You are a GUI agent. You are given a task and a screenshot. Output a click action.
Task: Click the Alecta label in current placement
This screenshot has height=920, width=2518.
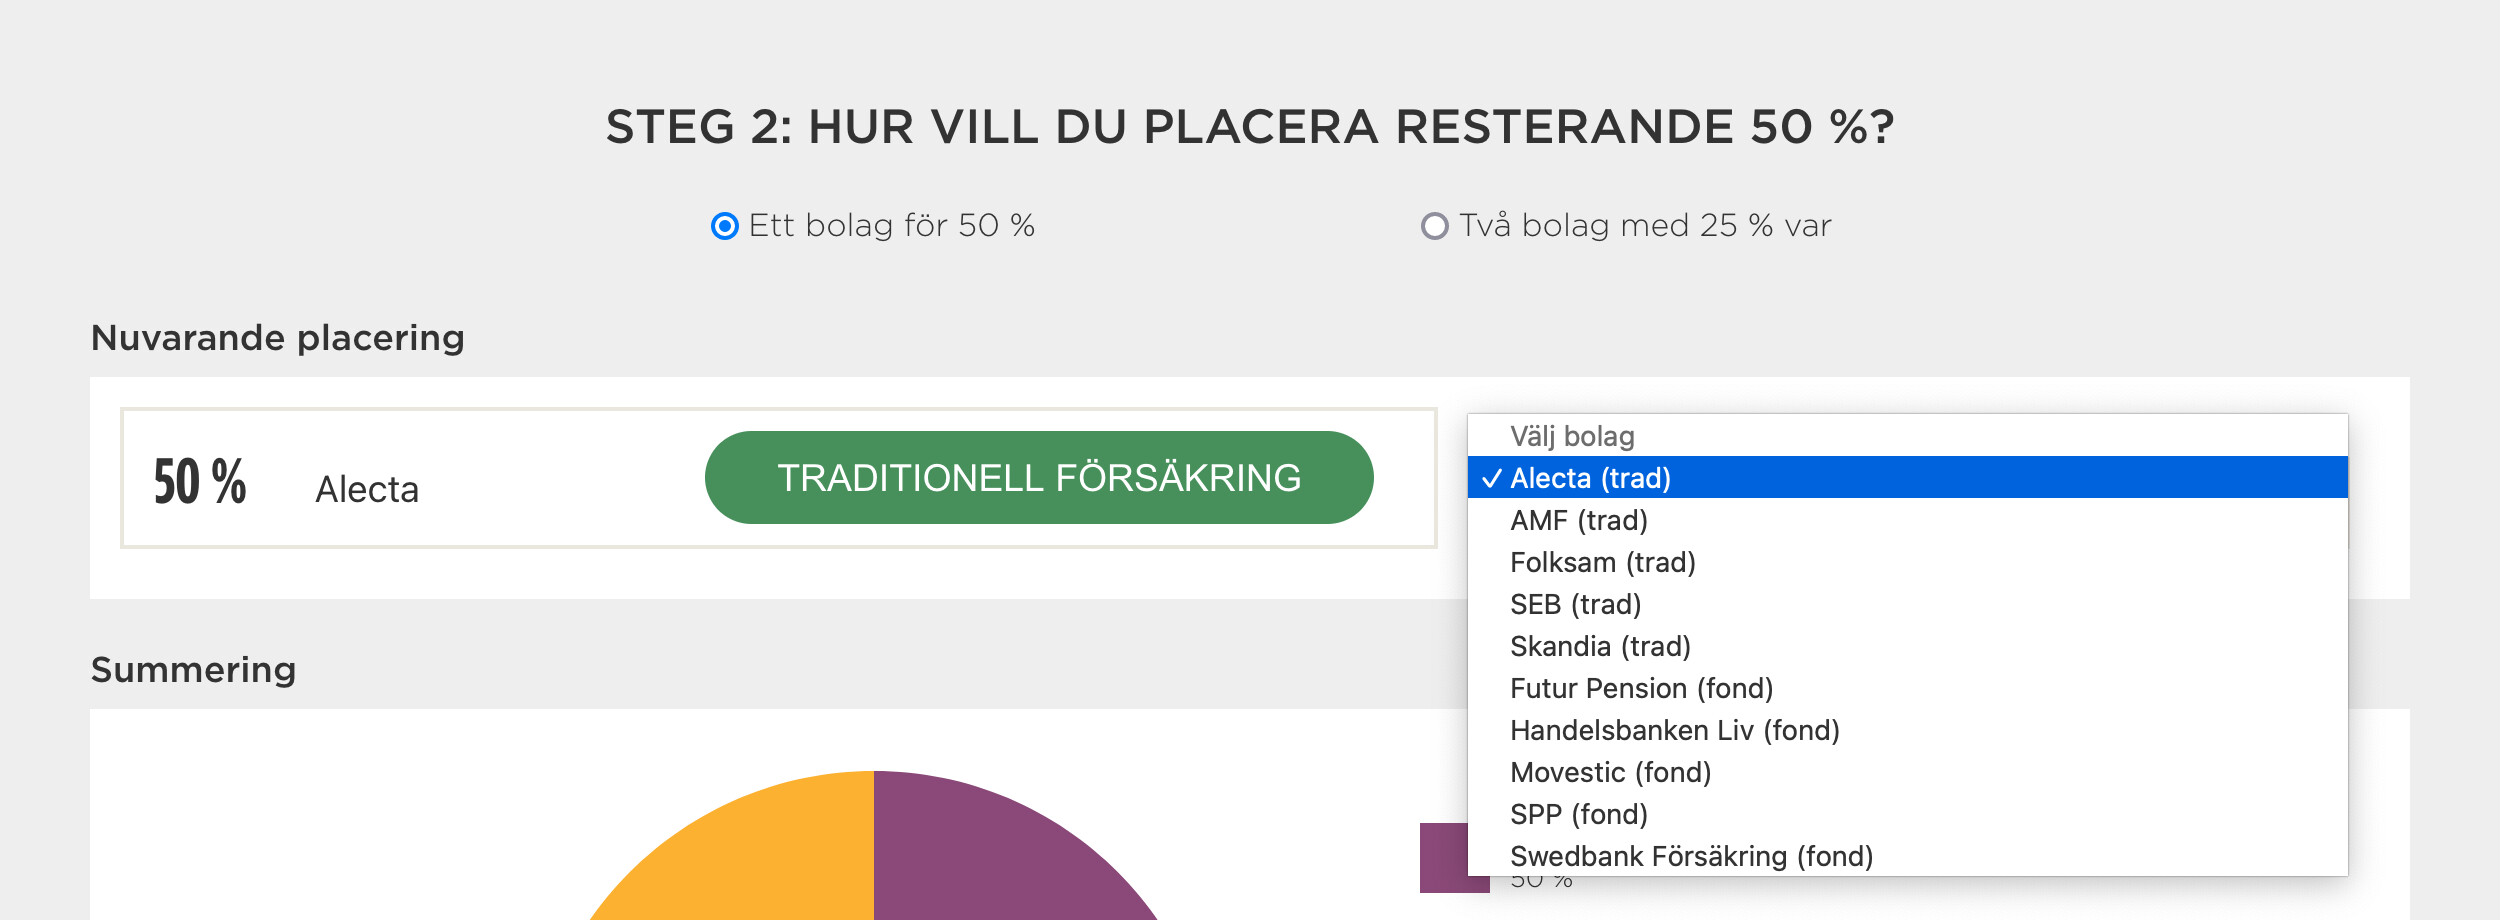coord(367,490)
